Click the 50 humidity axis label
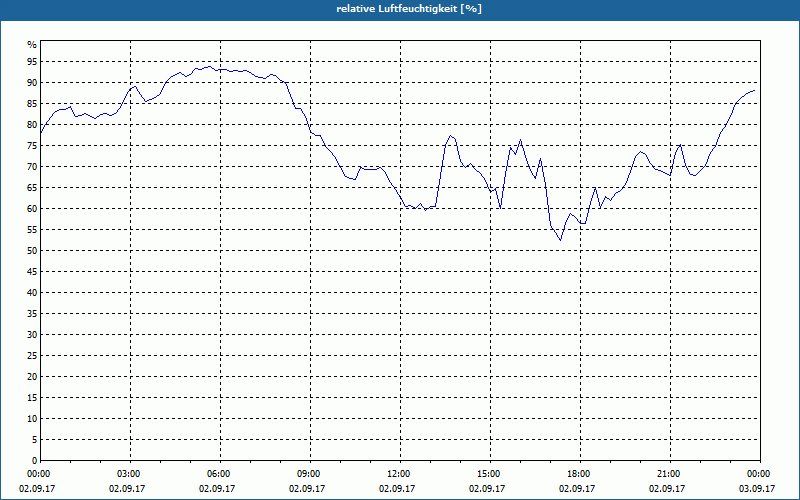The width and height of the screenshot is (800, 500). pos(32,251)
